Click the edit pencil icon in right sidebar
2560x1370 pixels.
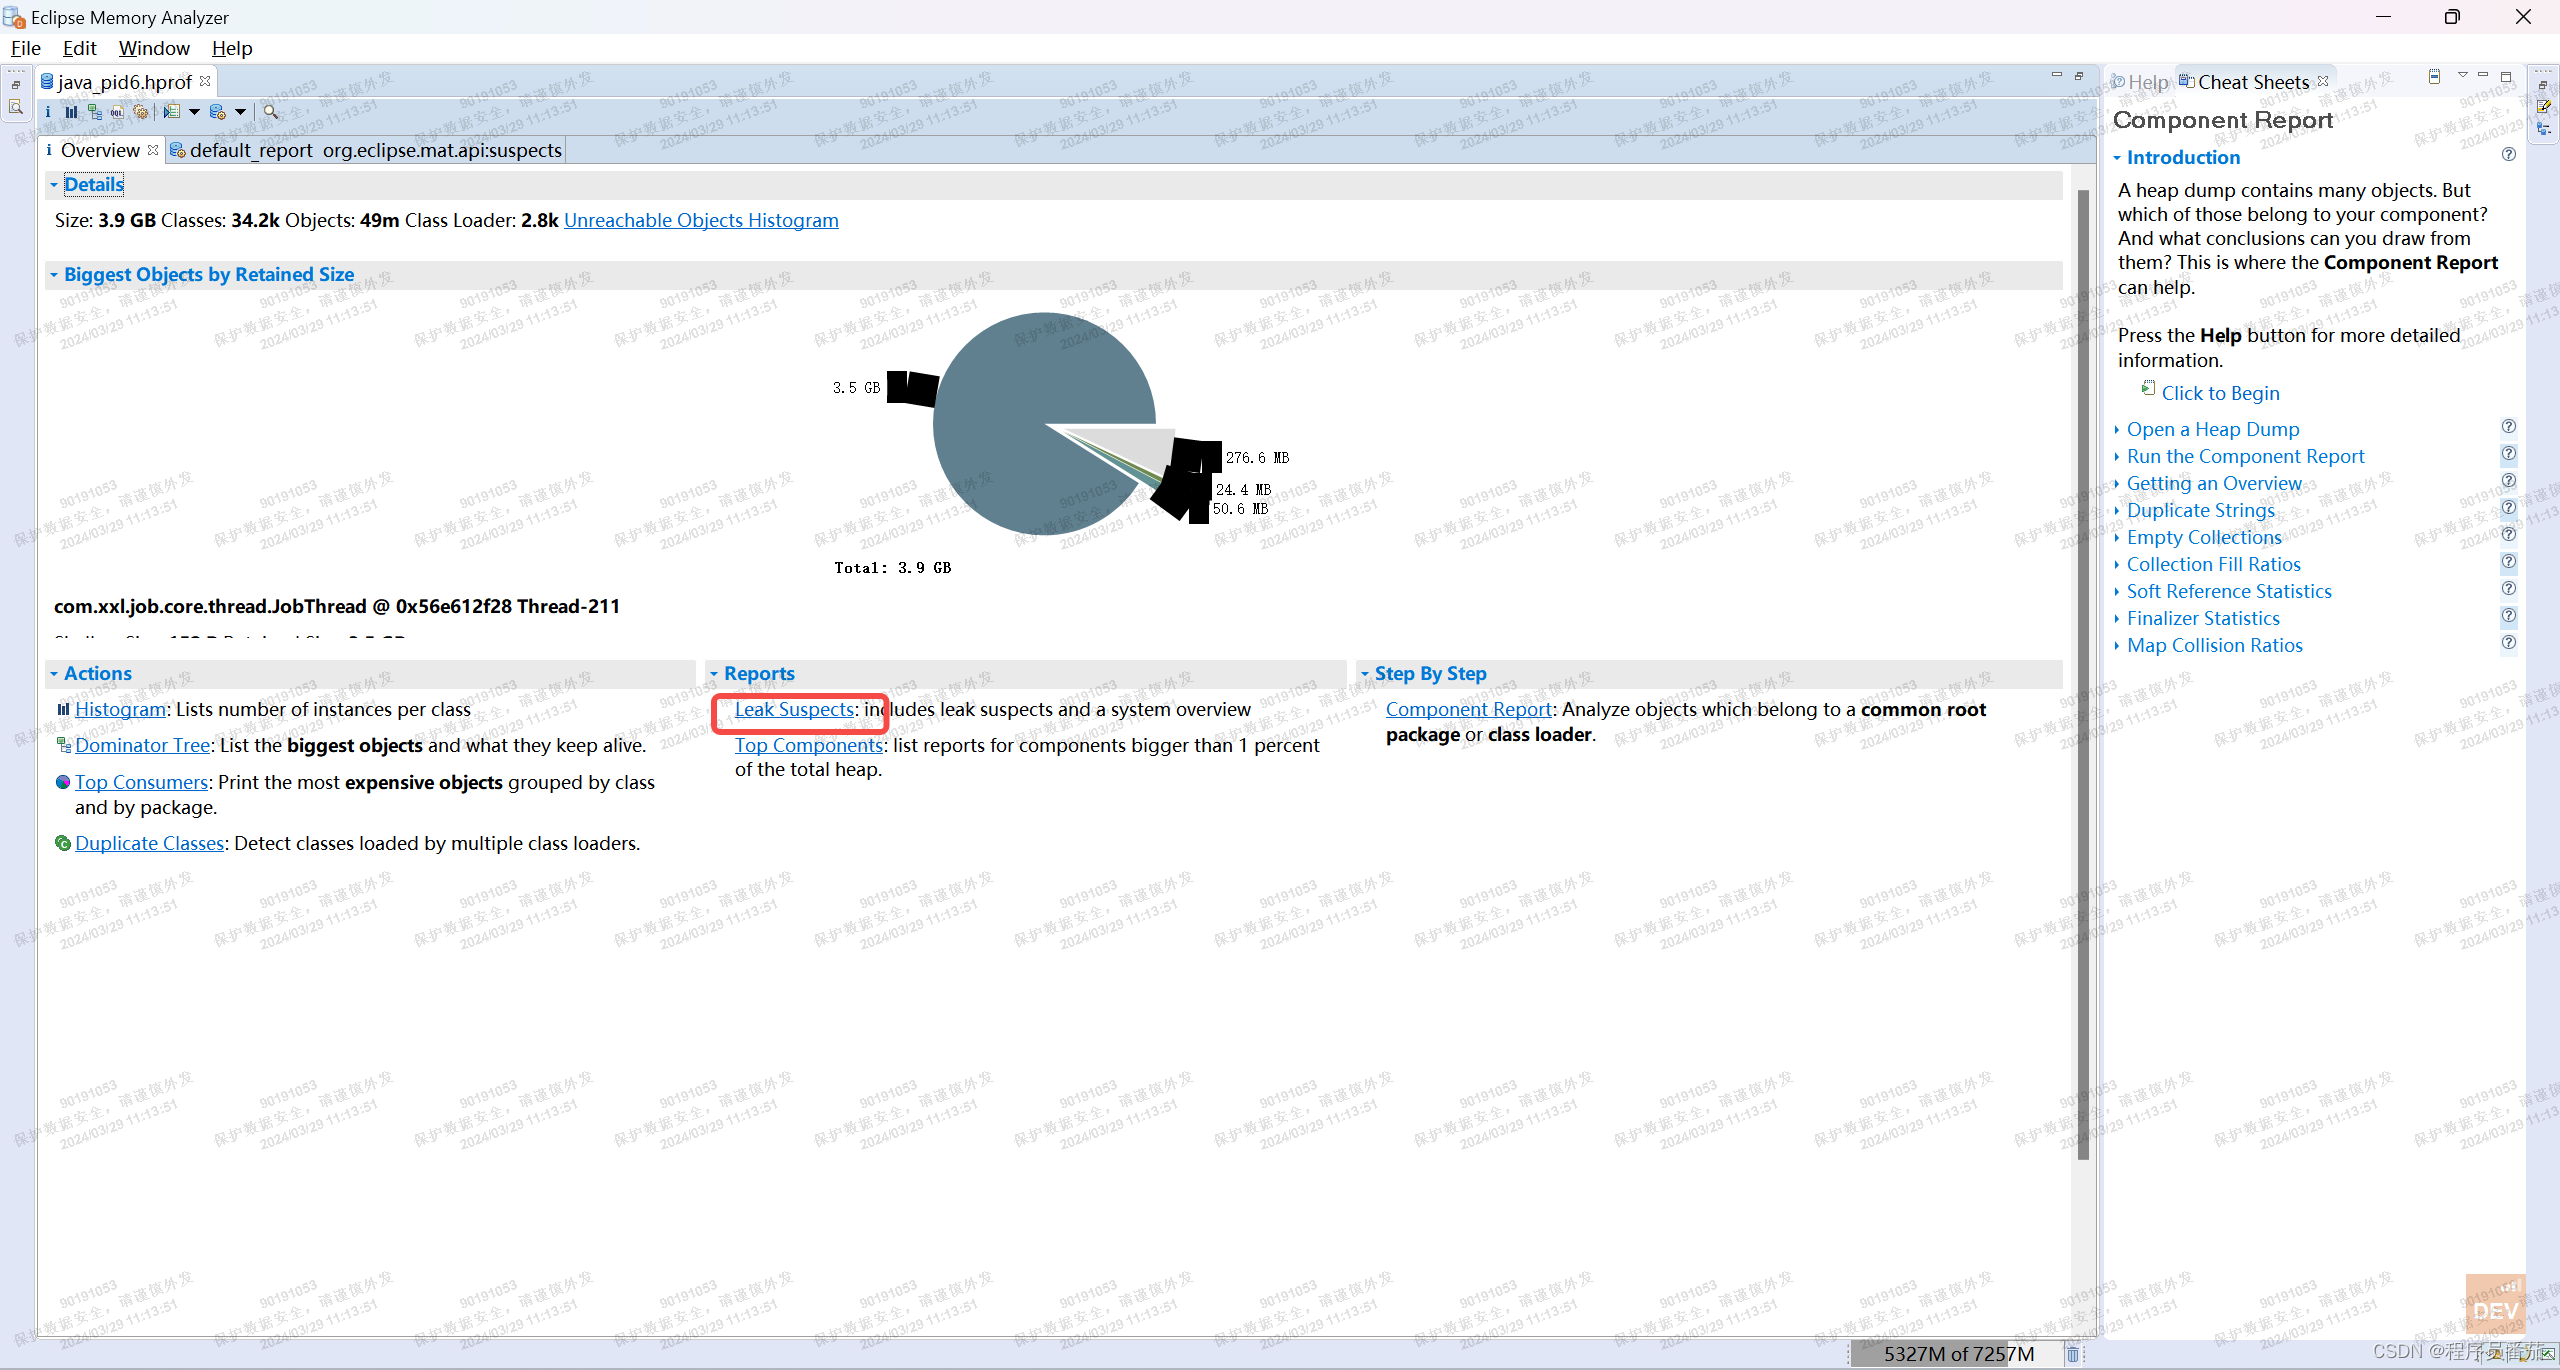pos(2543,107)
